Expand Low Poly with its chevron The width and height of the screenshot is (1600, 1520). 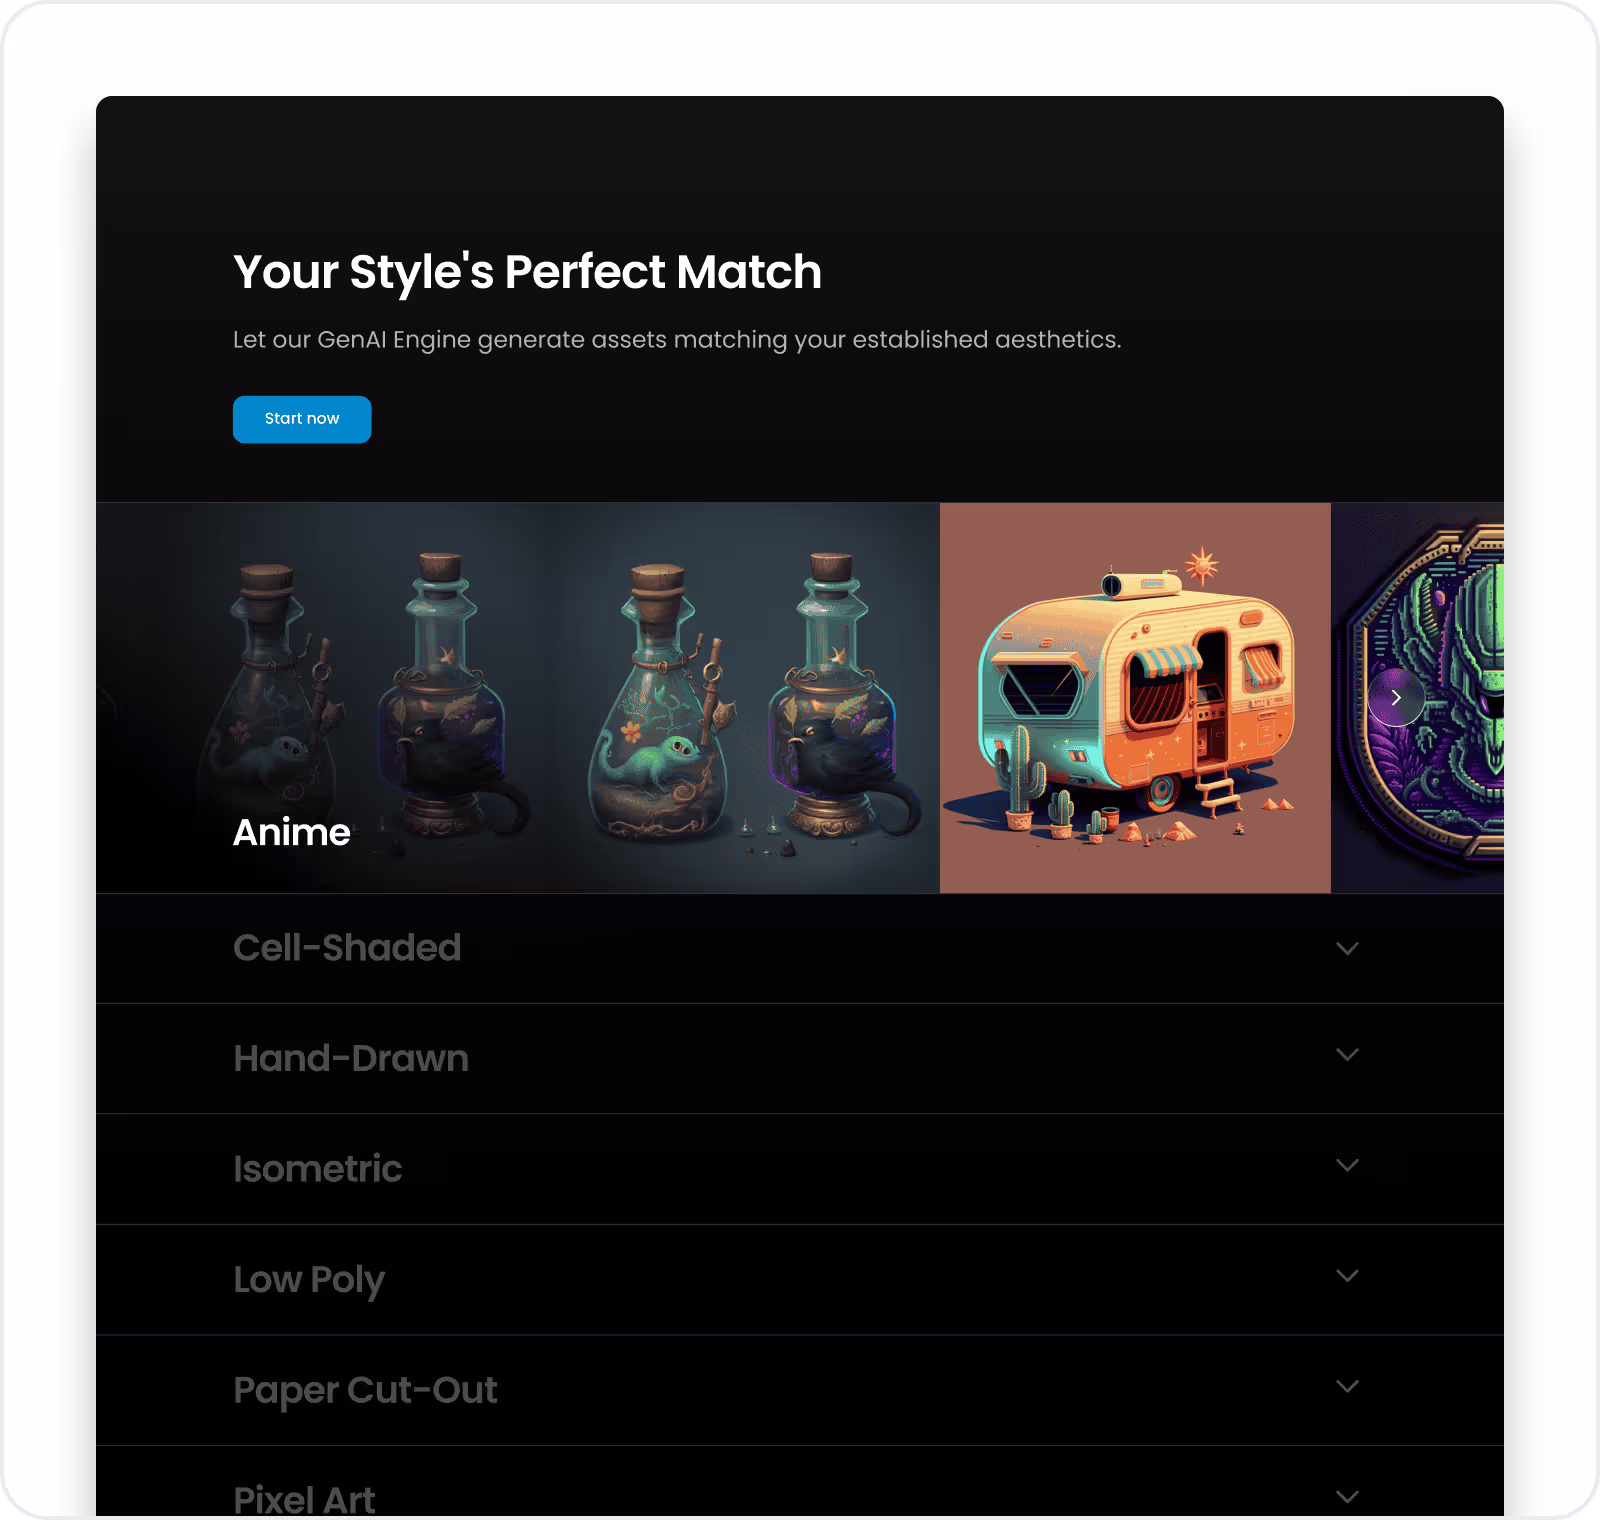1347,1276
